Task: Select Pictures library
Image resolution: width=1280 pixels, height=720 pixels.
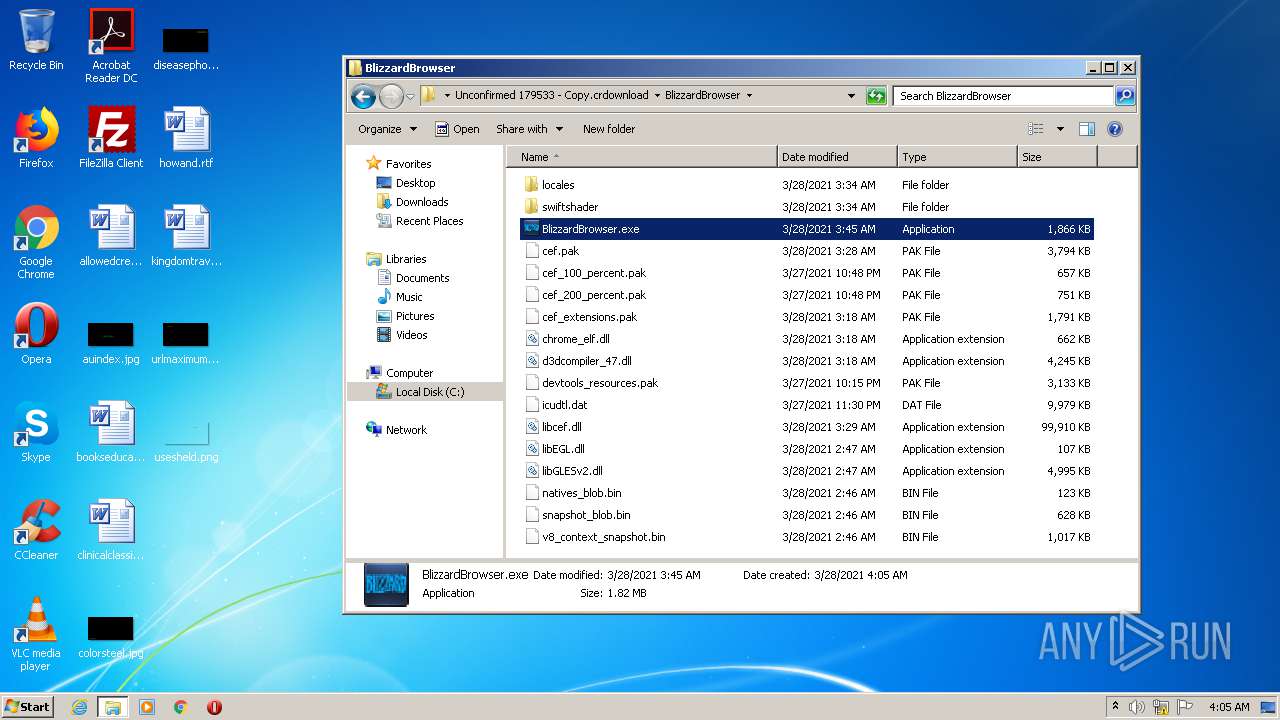Action: pyautogui.click(x=415, y=316)
